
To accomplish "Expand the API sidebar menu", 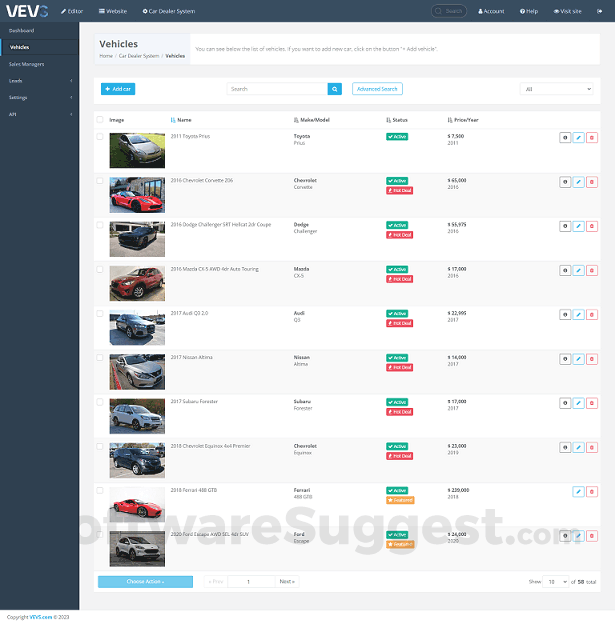I will 39,114.
